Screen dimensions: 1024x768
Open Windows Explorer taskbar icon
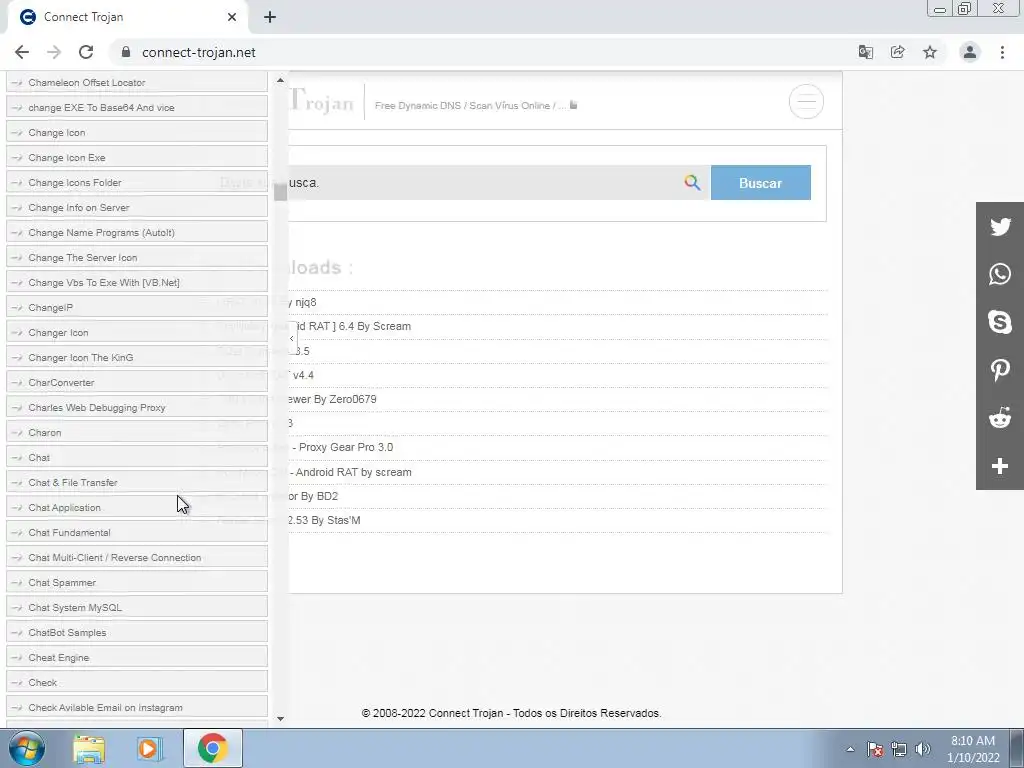click(x=89, y=748)
